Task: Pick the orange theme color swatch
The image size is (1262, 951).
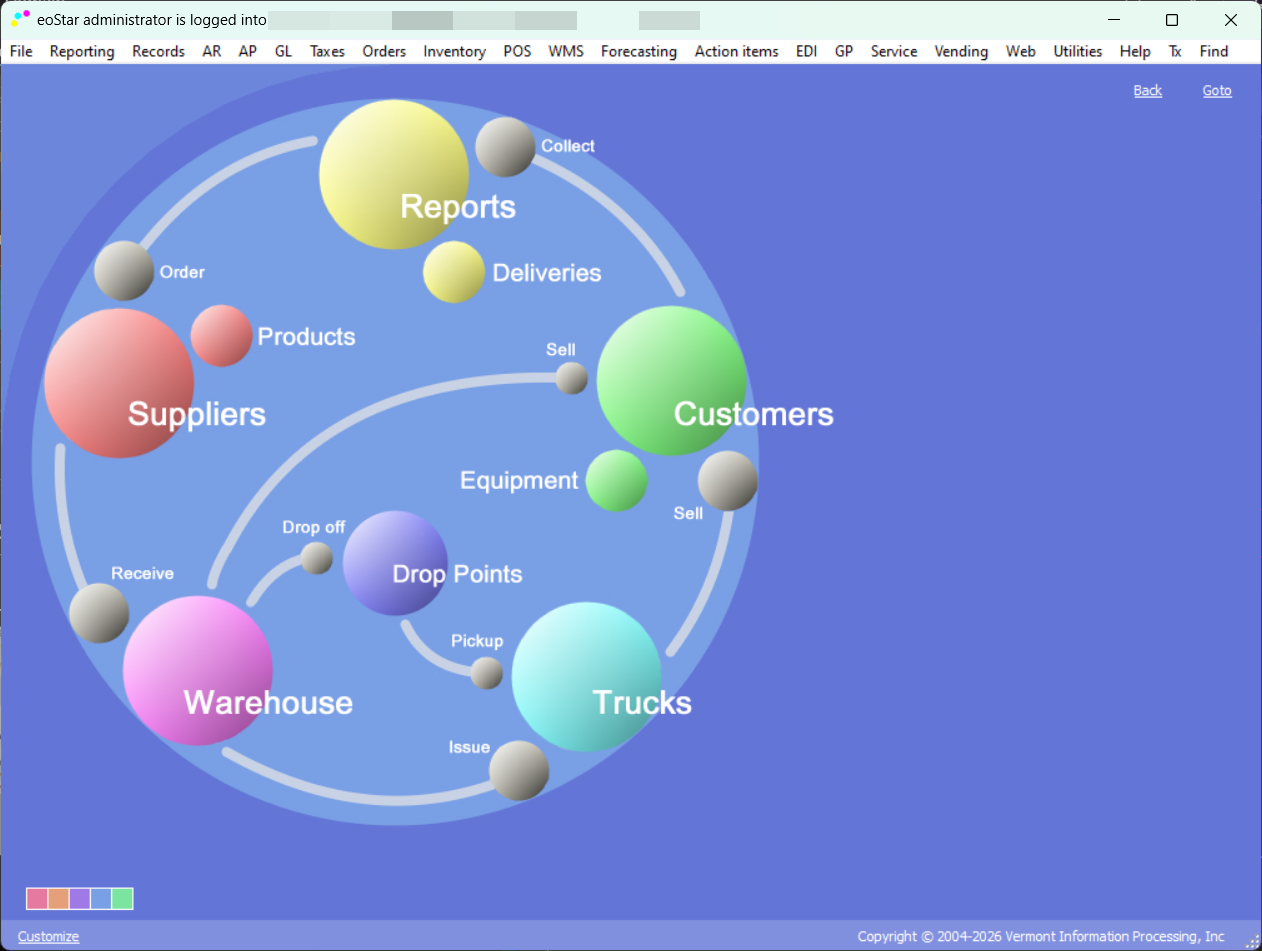Action: 58,899
